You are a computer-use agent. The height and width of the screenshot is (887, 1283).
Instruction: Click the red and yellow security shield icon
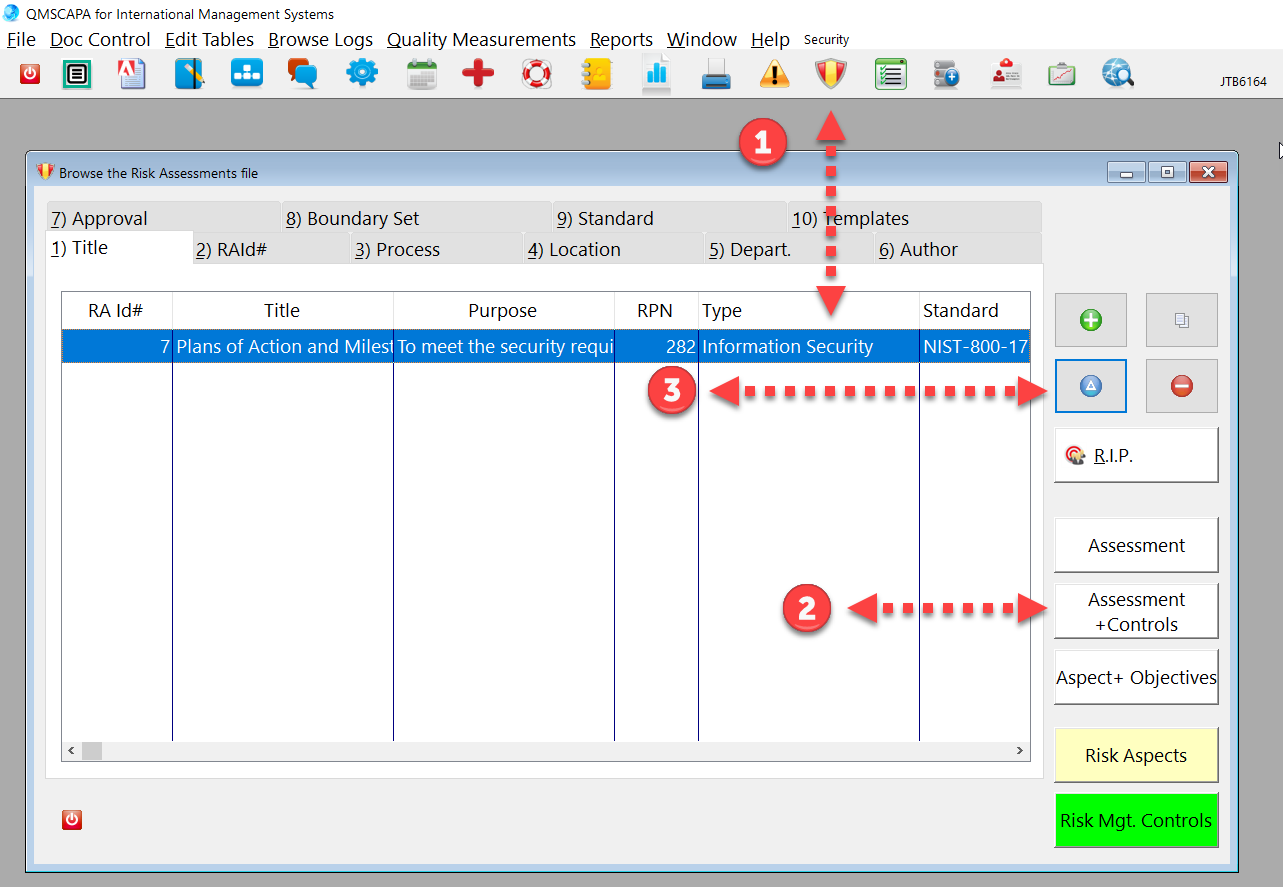click(x=830, y=74)
